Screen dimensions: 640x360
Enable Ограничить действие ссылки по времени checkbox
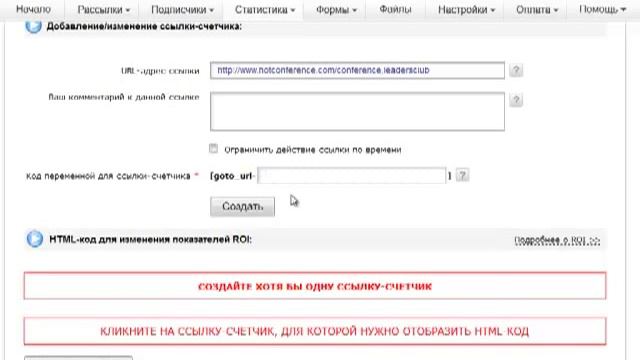213,149
